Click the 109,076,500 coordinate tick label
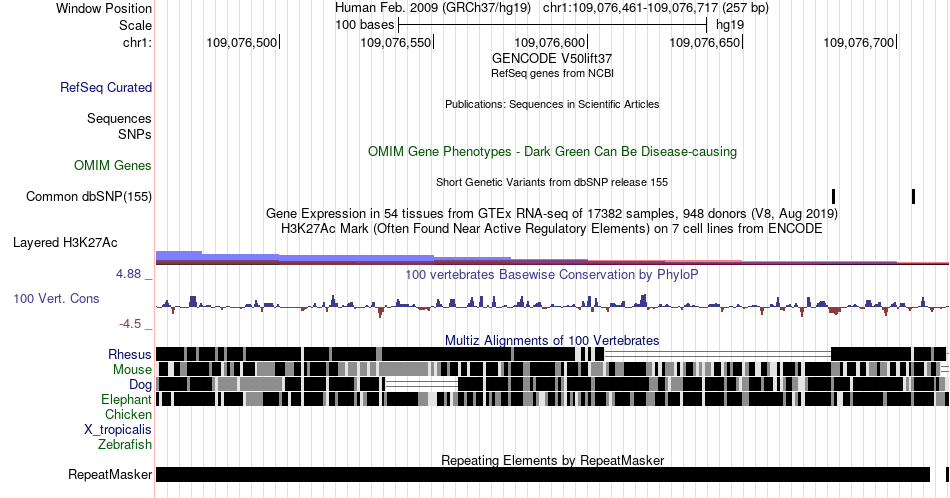 click(x=242, y=42)
